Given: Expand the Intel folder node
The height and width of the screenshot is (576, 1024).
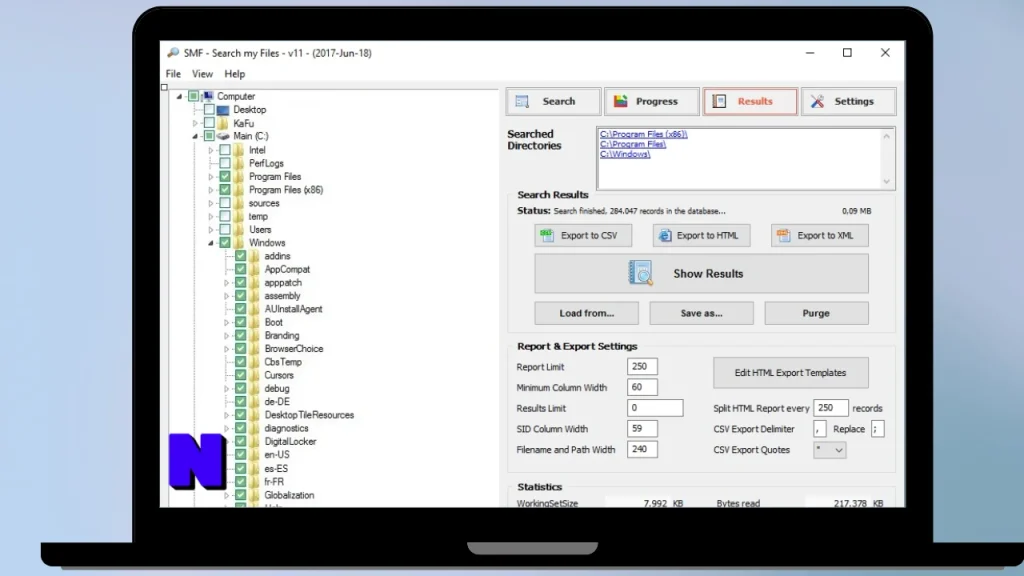Looking at the screenshot, I should click(x=211, y=150).
